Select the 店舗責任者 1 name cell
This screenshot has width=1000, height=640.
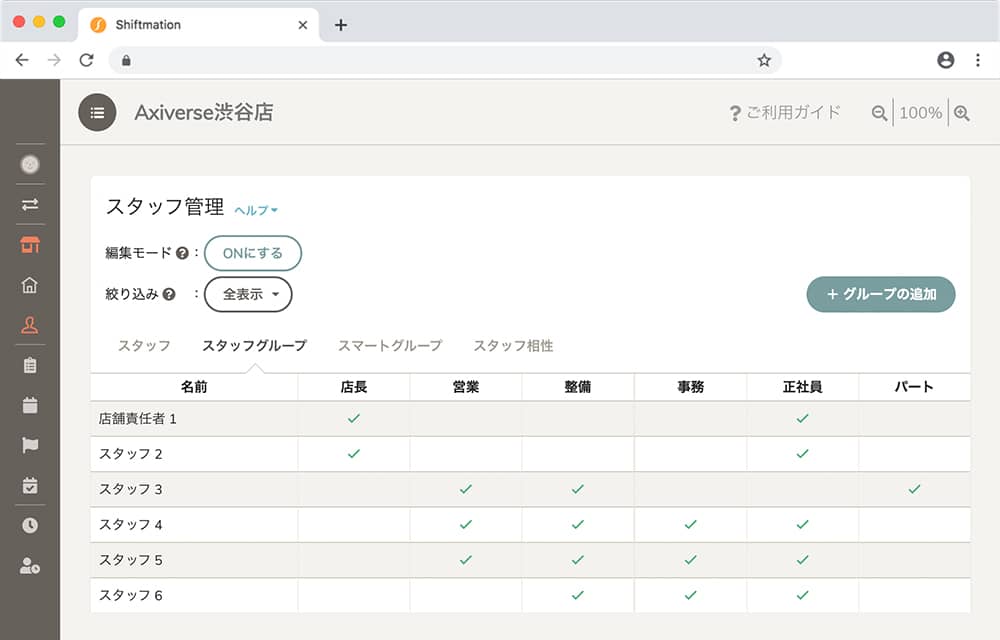(x=194, y=418)
